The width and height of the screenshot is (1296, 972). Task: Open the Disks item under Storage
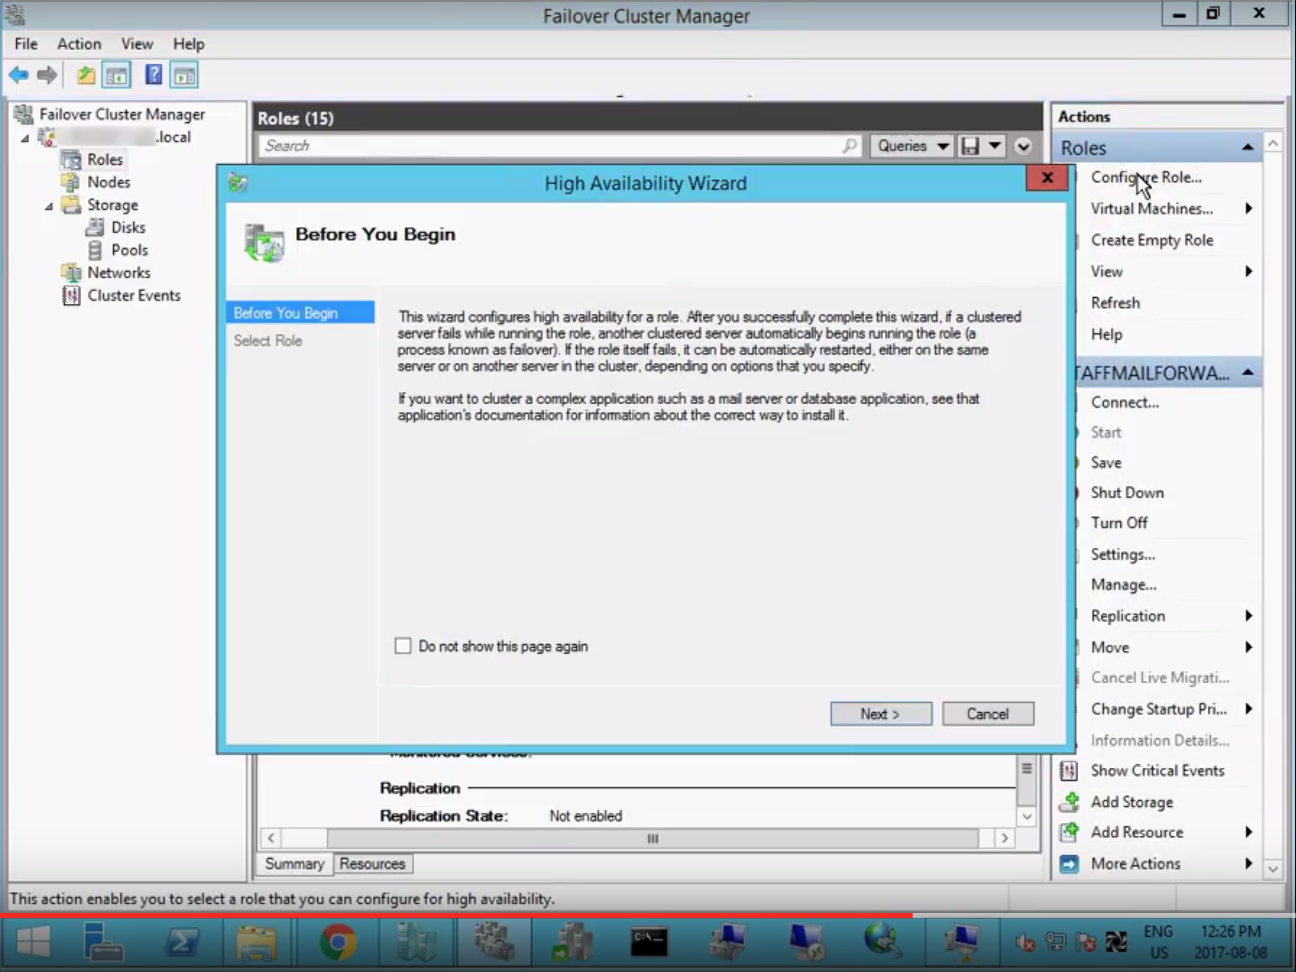coord(127,227)
